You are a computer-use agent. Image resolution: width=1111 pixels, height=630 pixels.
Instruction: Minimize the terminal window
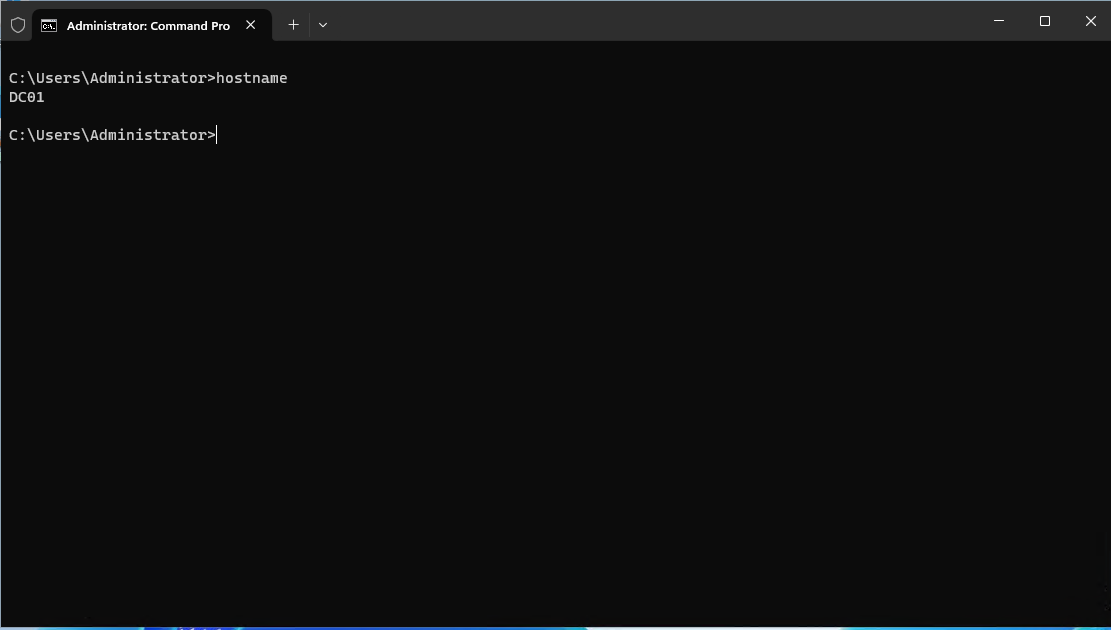pos(999,21)
